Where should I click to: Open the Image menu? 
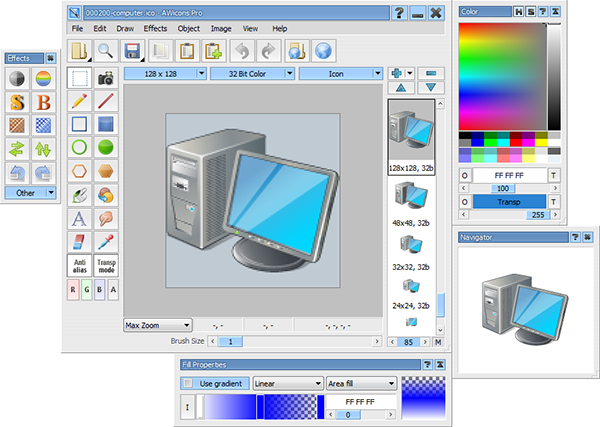pyautogui.click(x=221, y=29)
